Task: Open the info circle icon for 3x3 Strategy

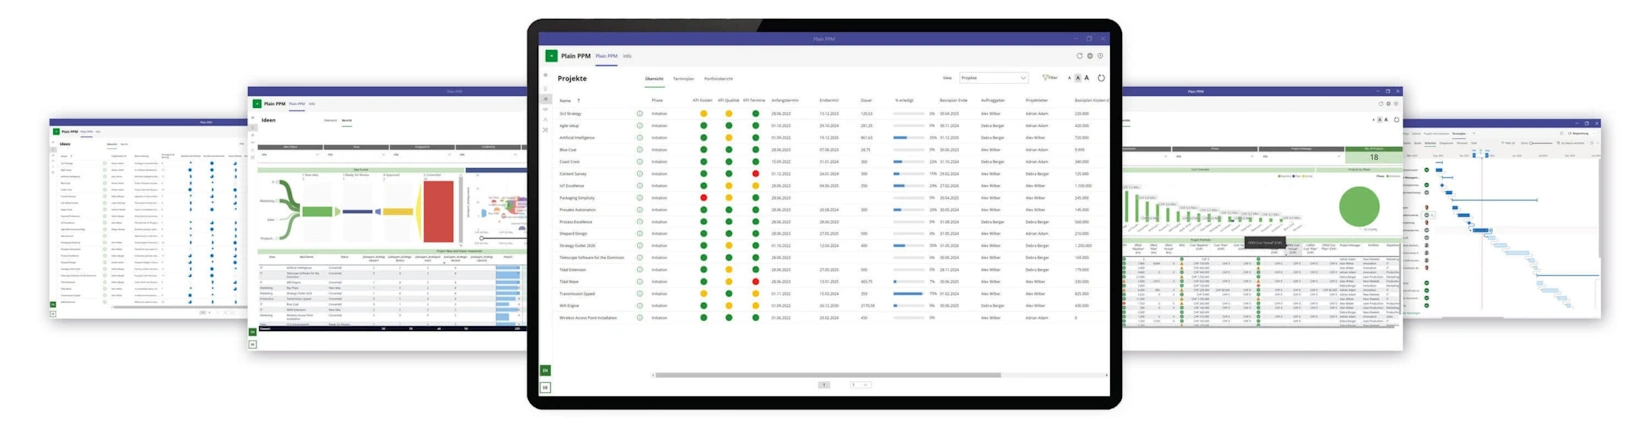Action: 640,114
